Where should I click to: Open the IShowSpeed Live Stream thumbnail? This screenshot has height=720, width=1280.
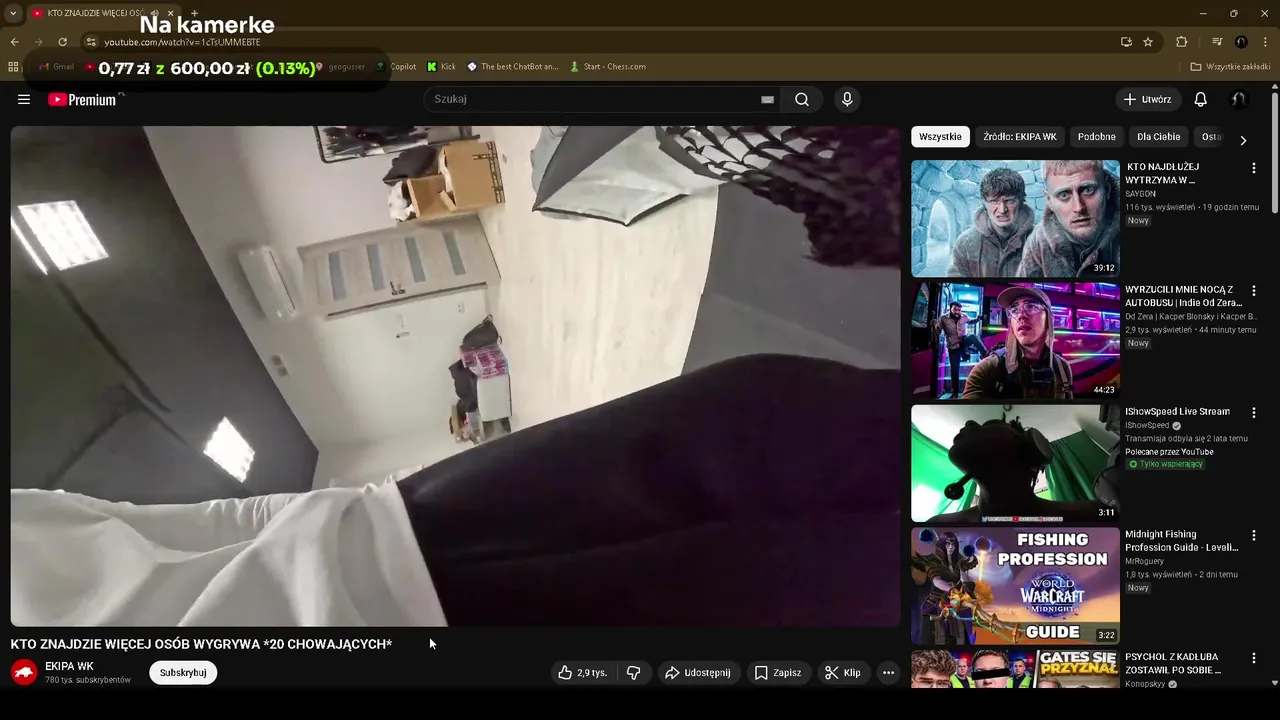(x=1015, y=463)
